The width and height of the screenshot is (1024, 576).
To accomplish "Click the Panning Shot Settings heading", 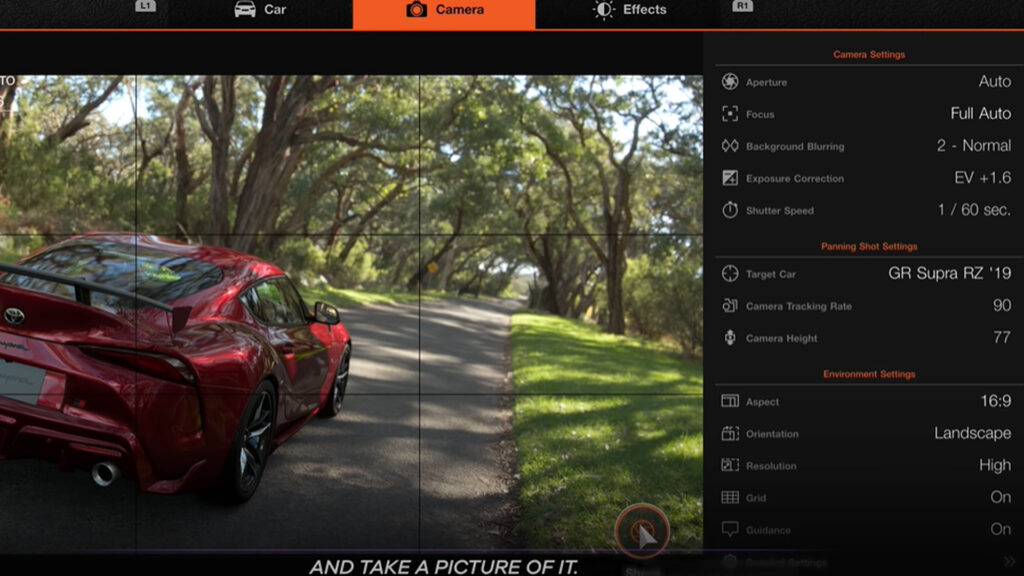I will click(x=869, y=246).
